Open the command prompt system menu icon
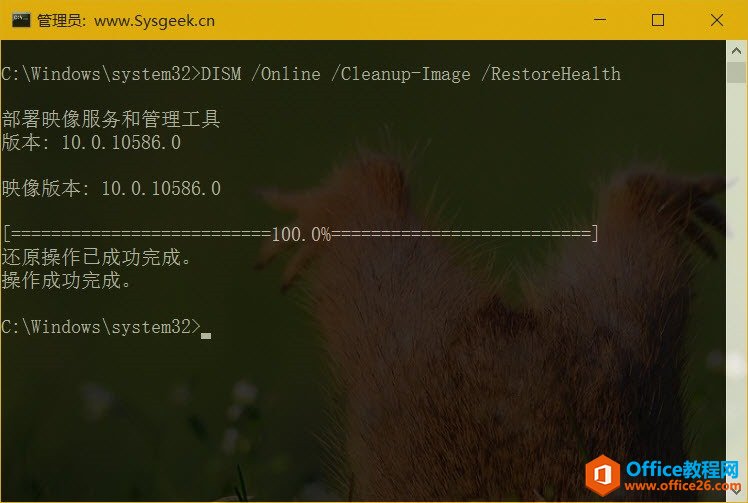The height and width of the screenshot is (503, 748). click(x=21, y=20)
